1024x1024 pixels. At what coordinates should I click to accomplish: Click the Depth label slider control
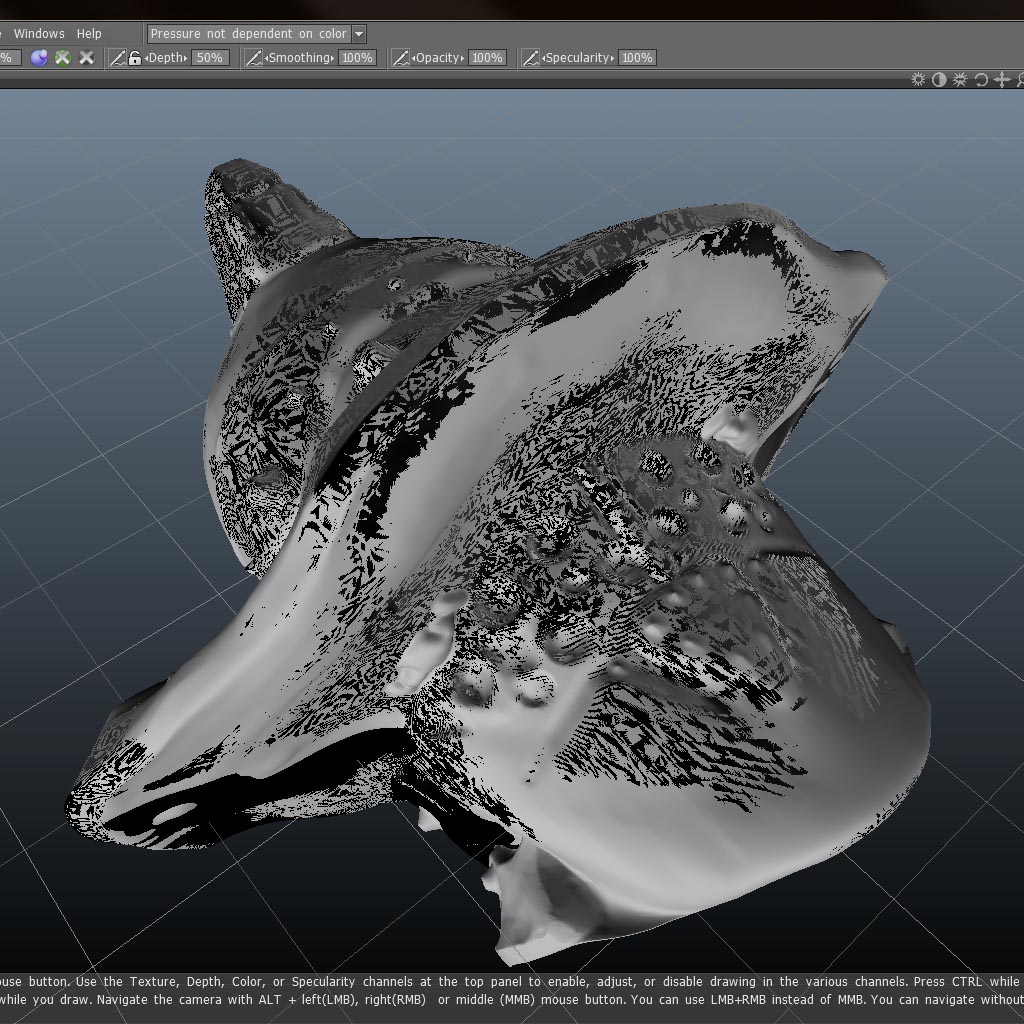pyautogui.click(x=167, y=58)
